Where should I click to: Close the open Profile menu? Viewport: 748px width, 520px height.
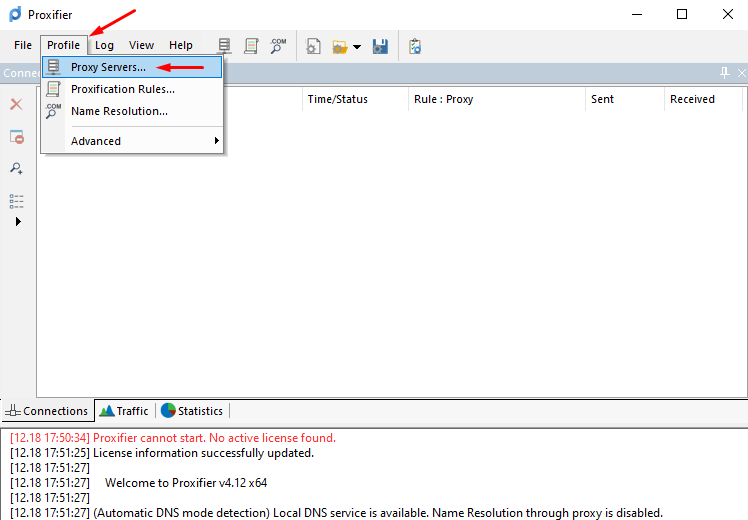[63, 45]
